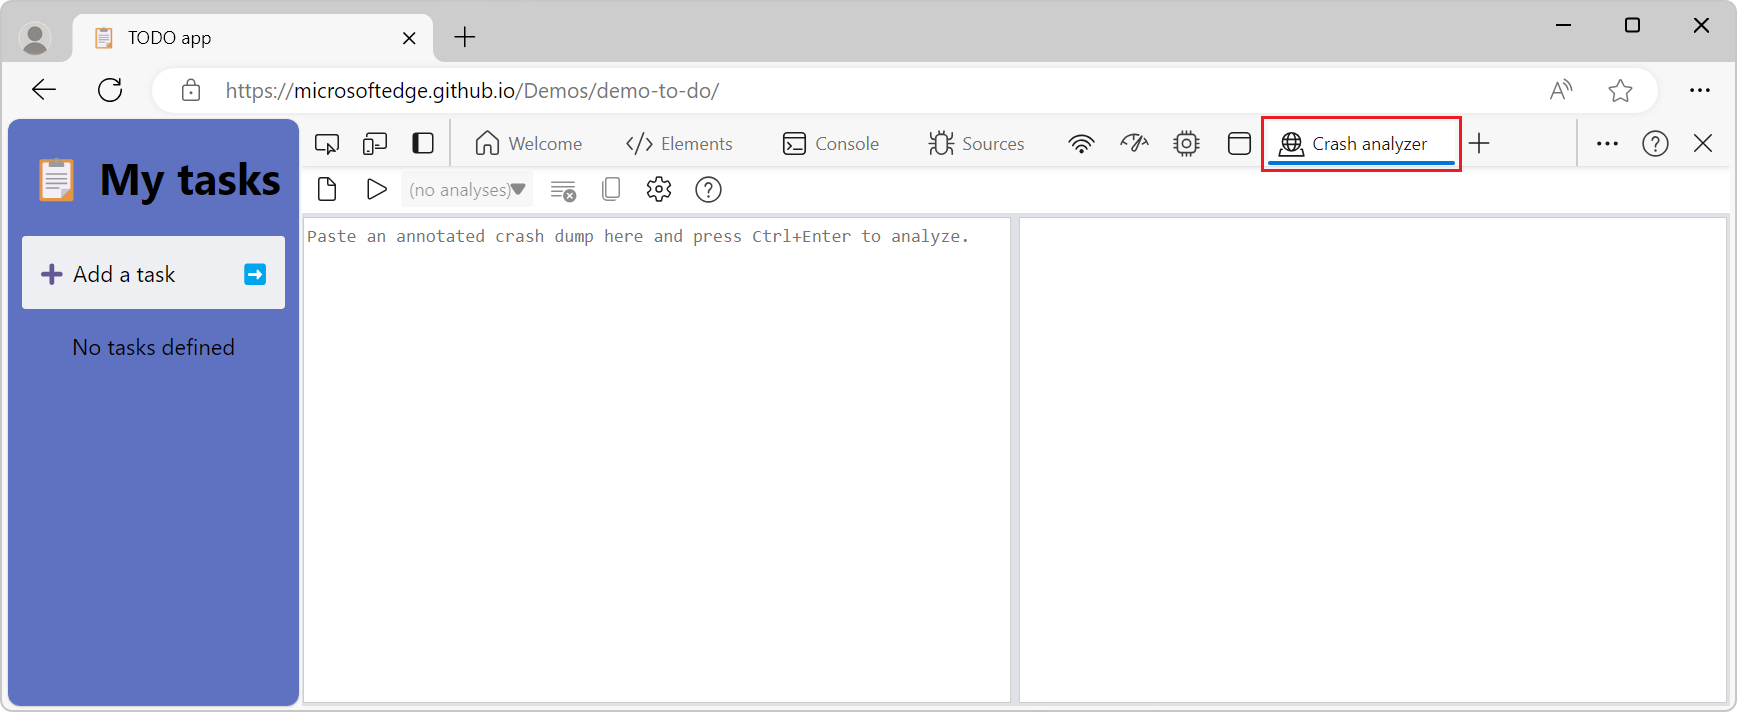The height and width of the screenshot is (712, 1737).
Task: Click the address bar URL
Action: click(472, 91)
